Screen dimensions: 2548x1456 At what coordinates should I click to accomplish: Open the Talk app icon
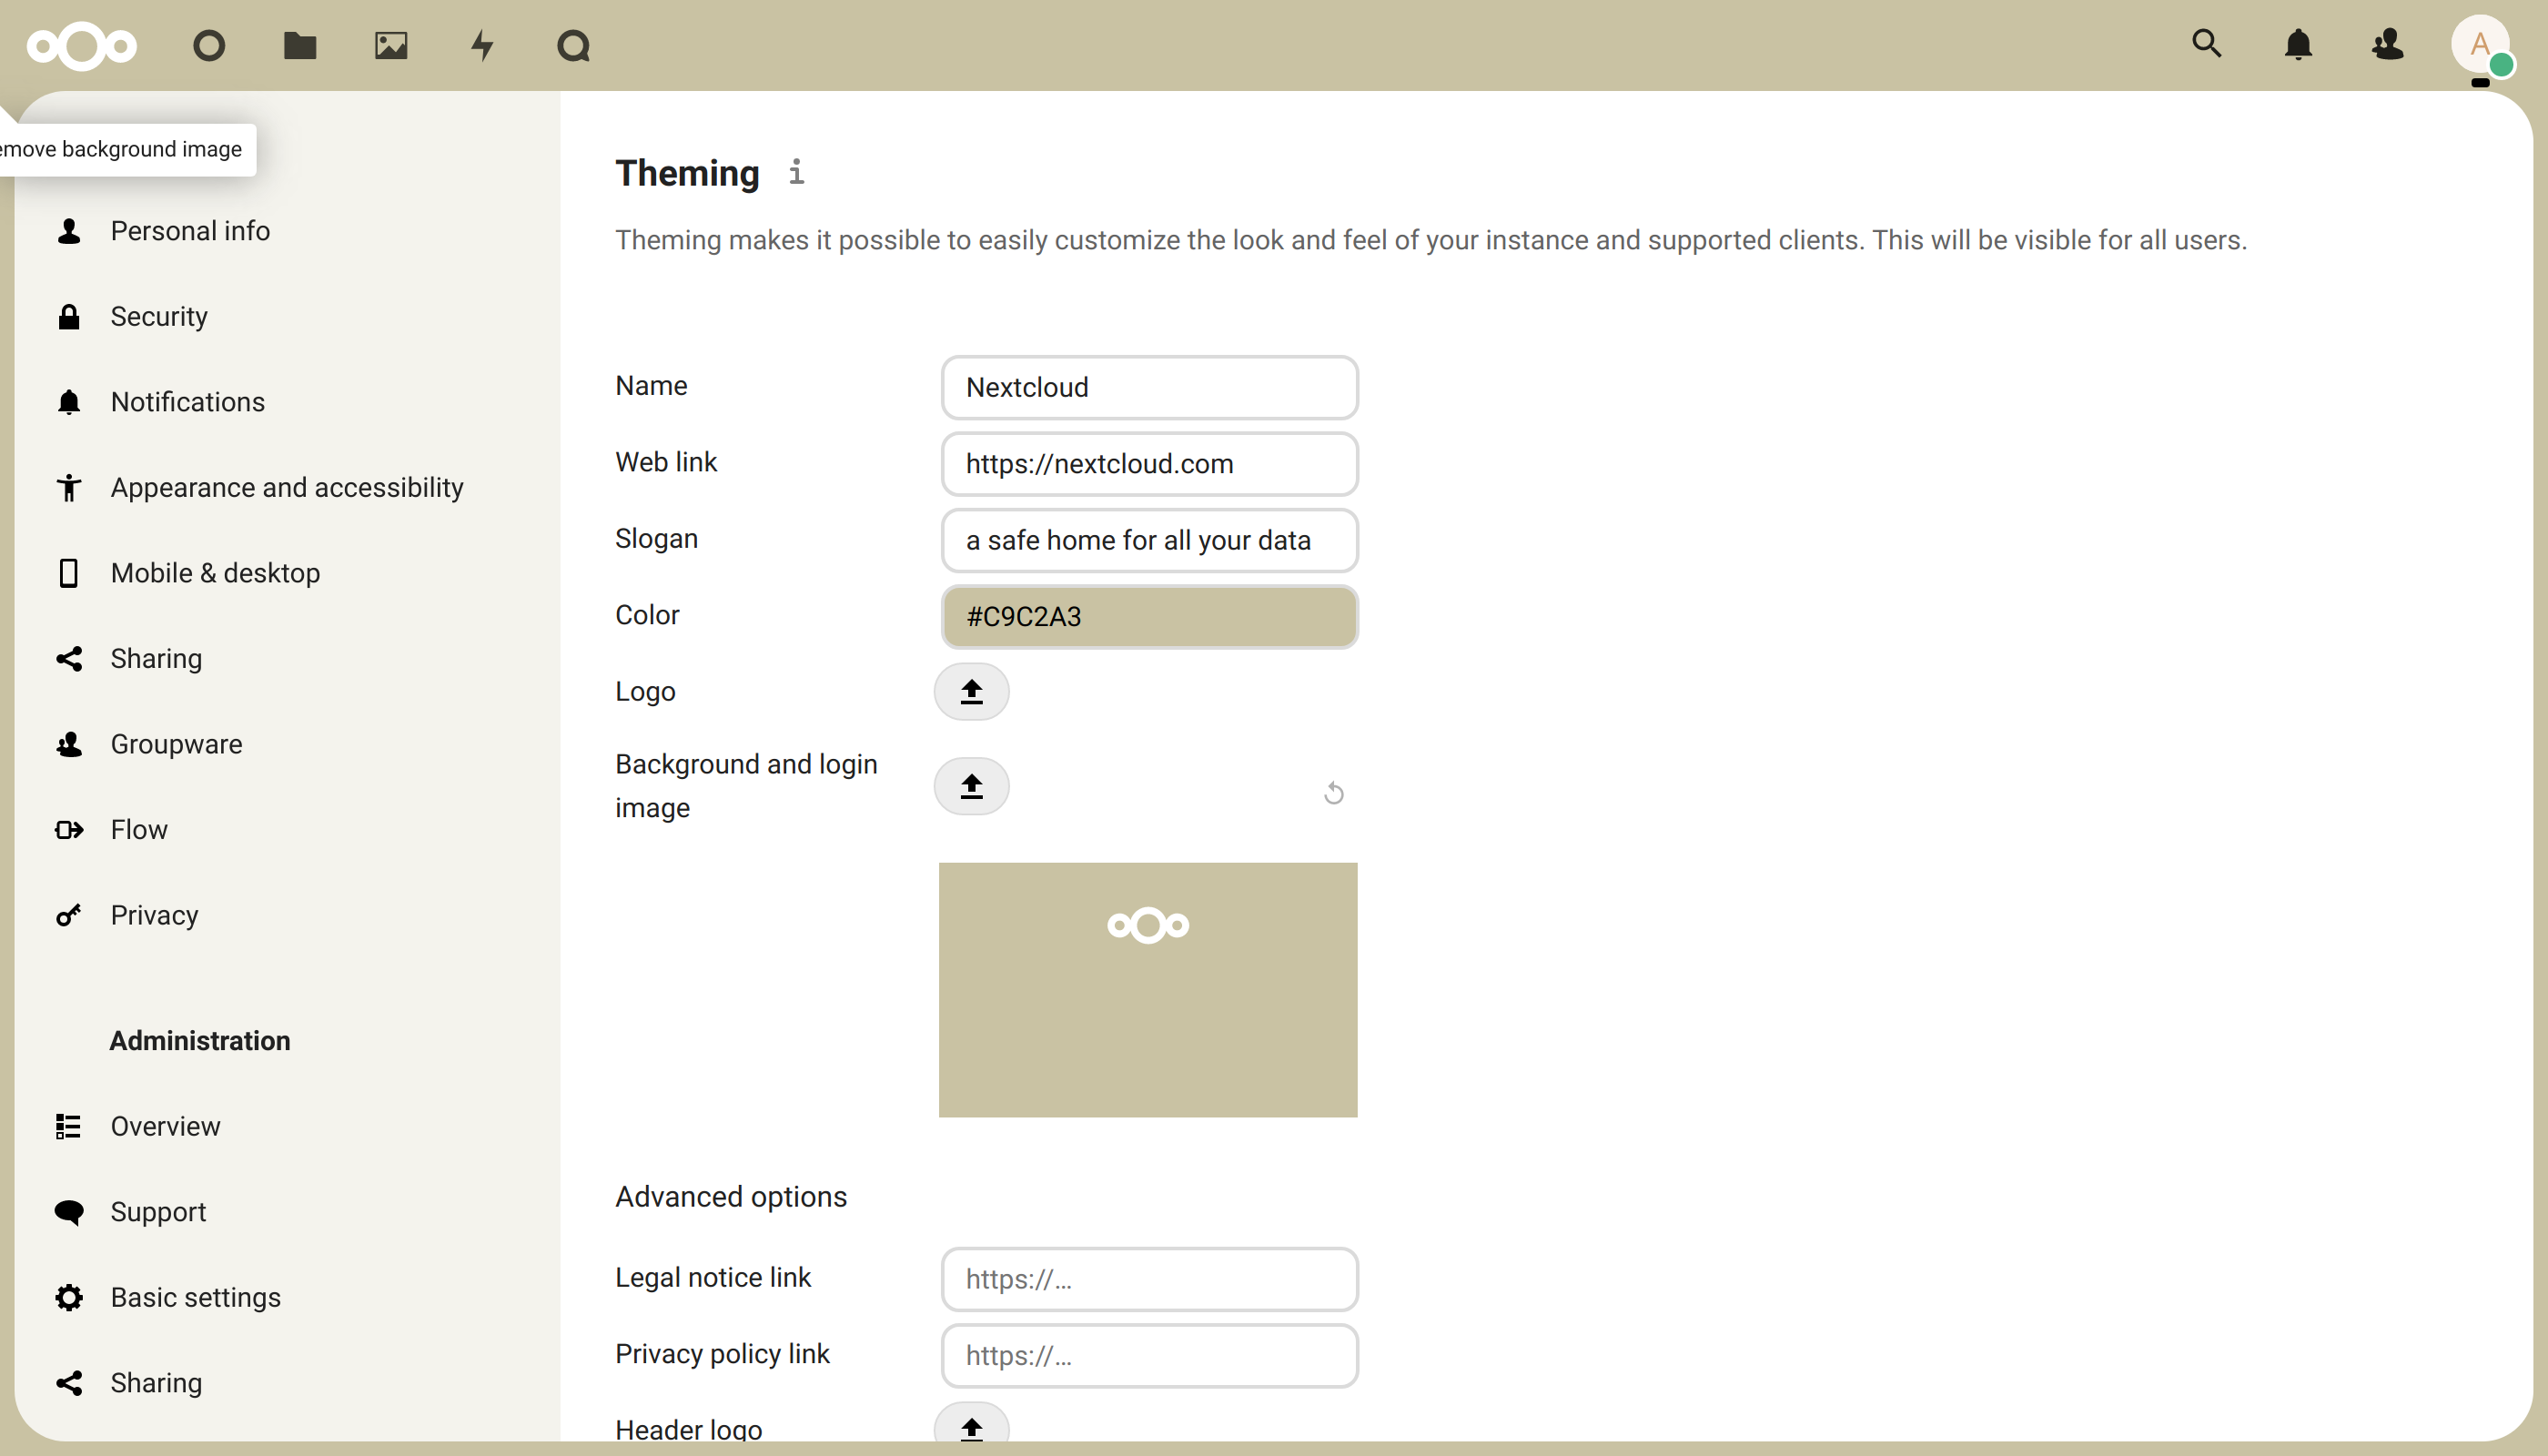(x=573, y=45)
